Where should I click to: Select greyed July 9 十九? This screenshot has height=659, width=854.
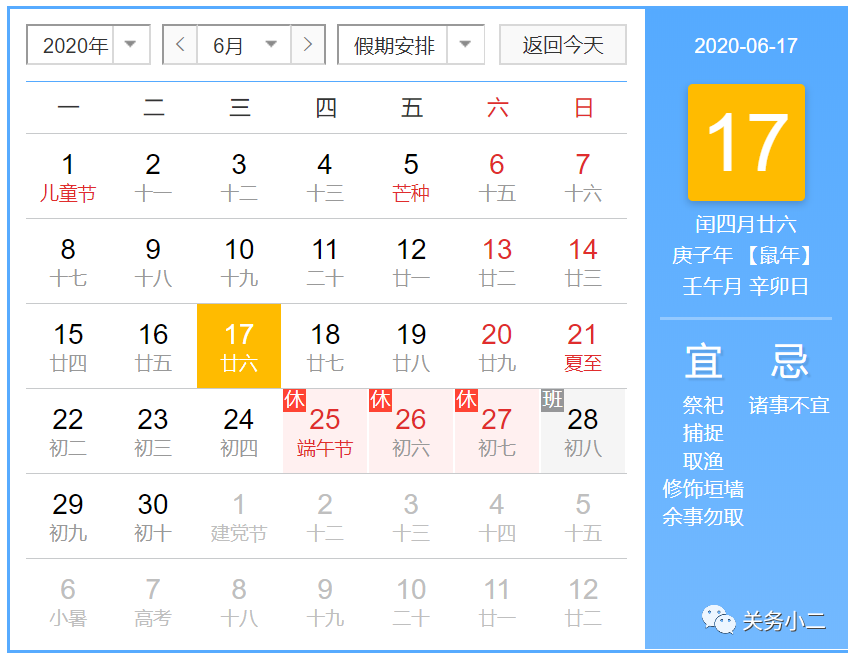pos(325,601)
